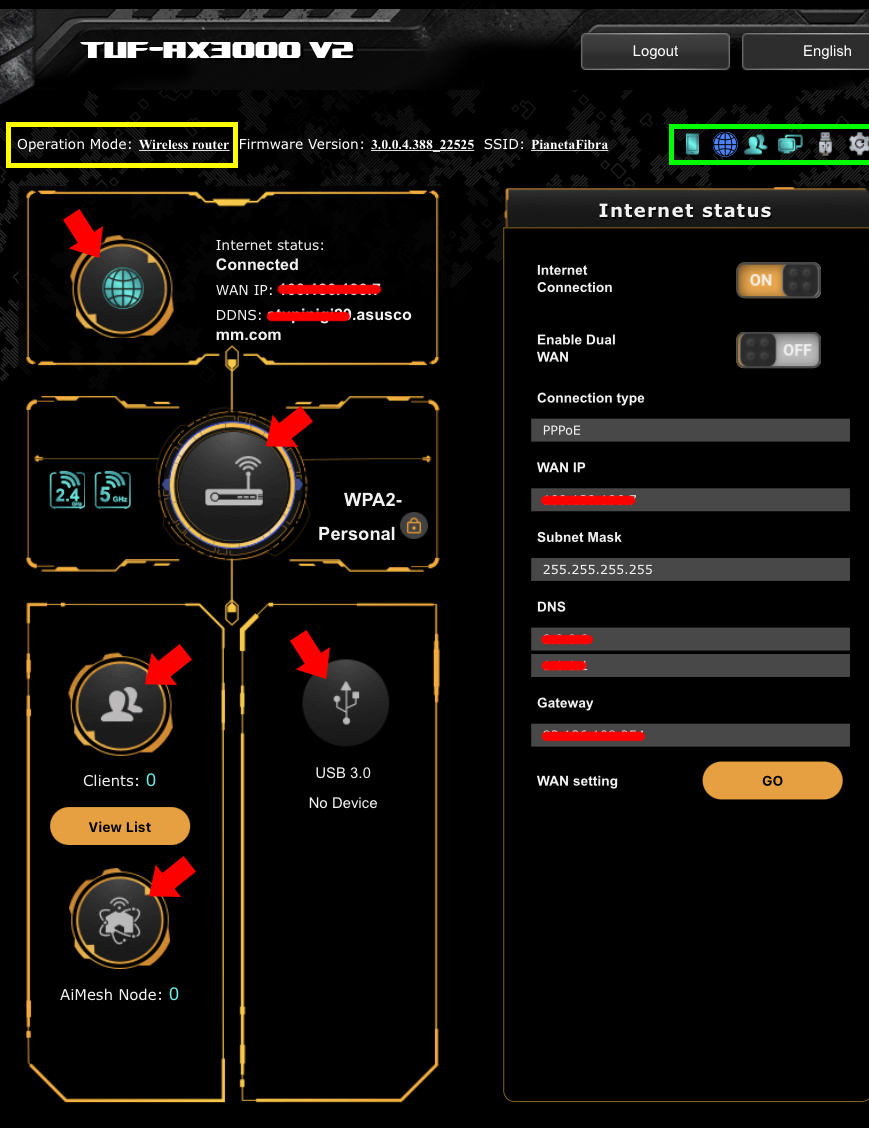Click View List under Clients
869x1128 pixels.
coord(120,827)
